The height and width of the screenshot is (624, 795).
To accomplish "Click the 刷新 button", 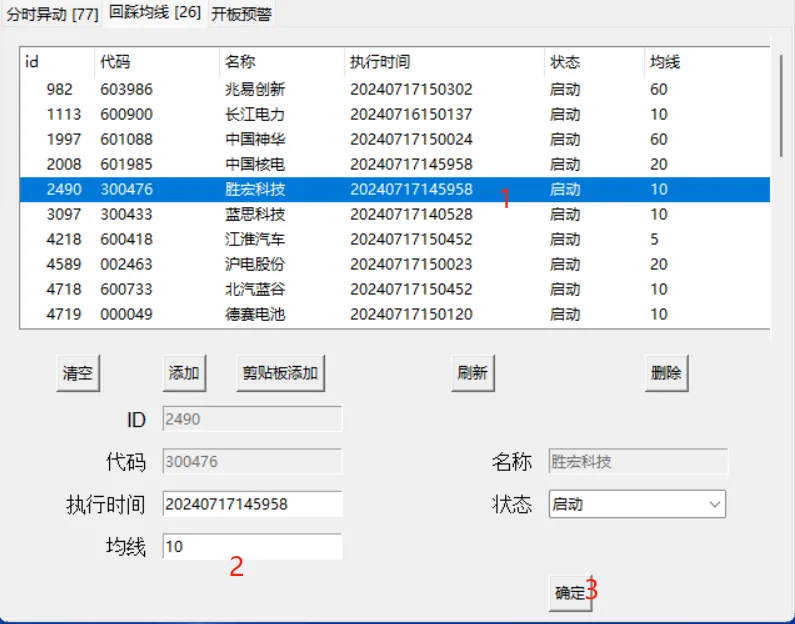I will pos(473,373).
